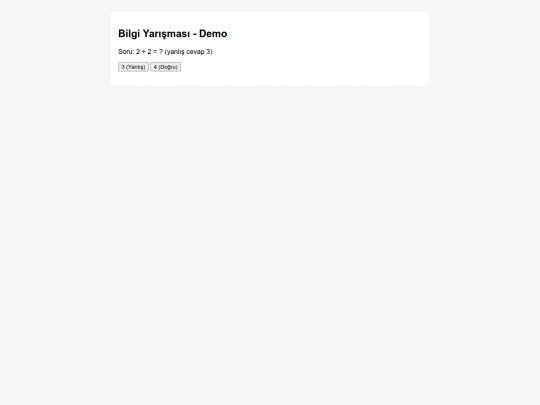Viewport: 540px width, 405px height.
Task: Click the '3 (Yanlış)' answer button
Action: tap(133, 67)
